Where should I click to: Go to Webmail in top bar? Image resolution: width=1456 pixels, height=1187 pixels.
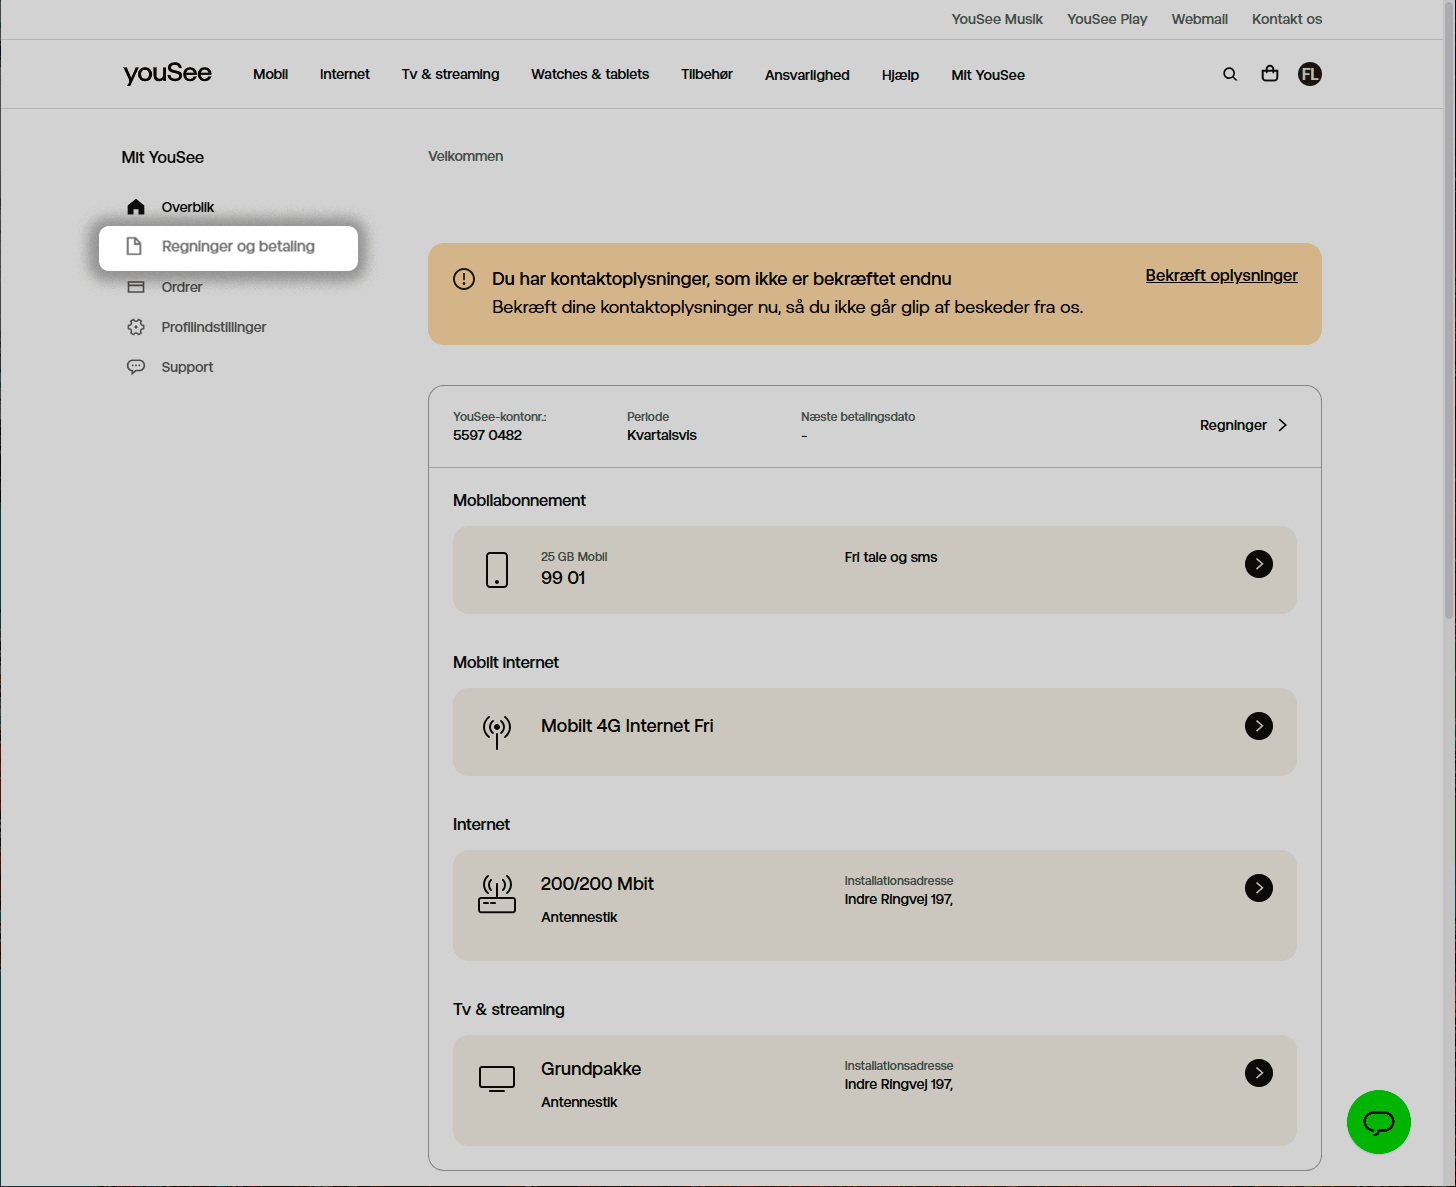pos(1199,19)
